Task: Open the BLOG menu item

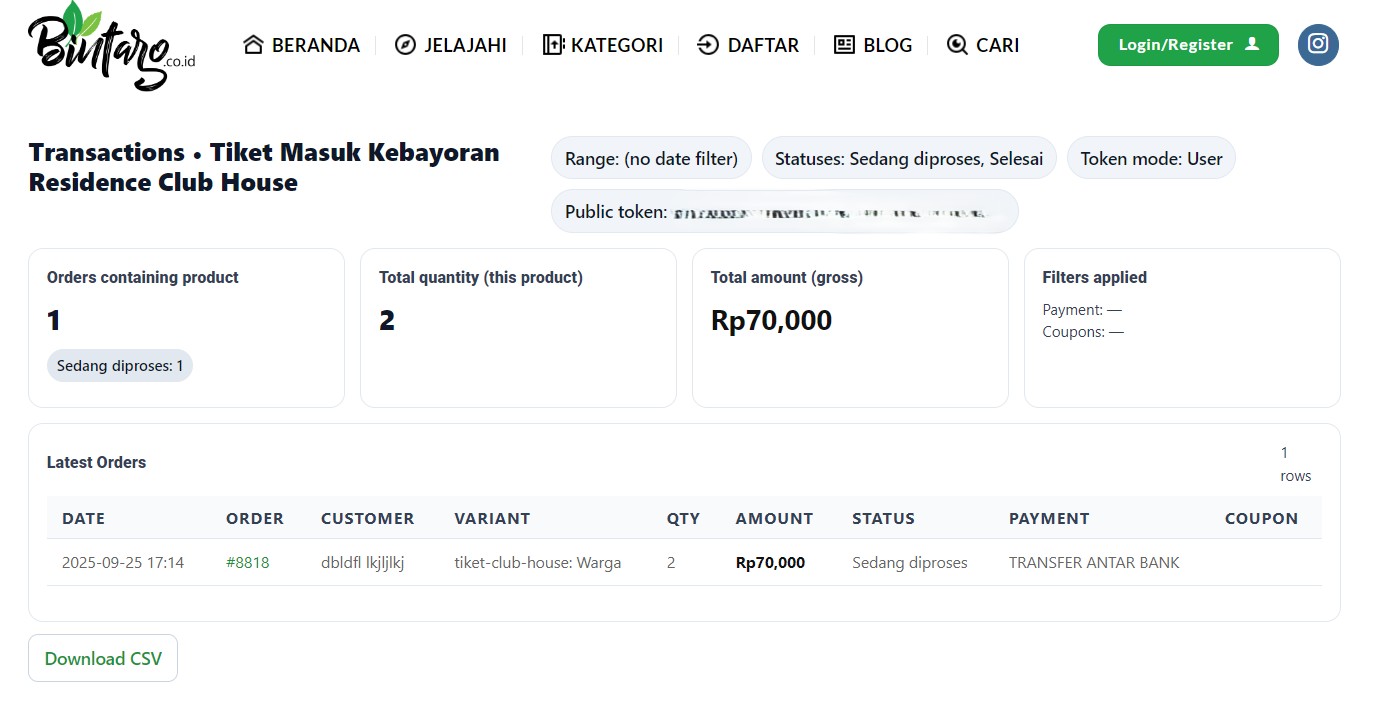Action: tap(888, 44)
